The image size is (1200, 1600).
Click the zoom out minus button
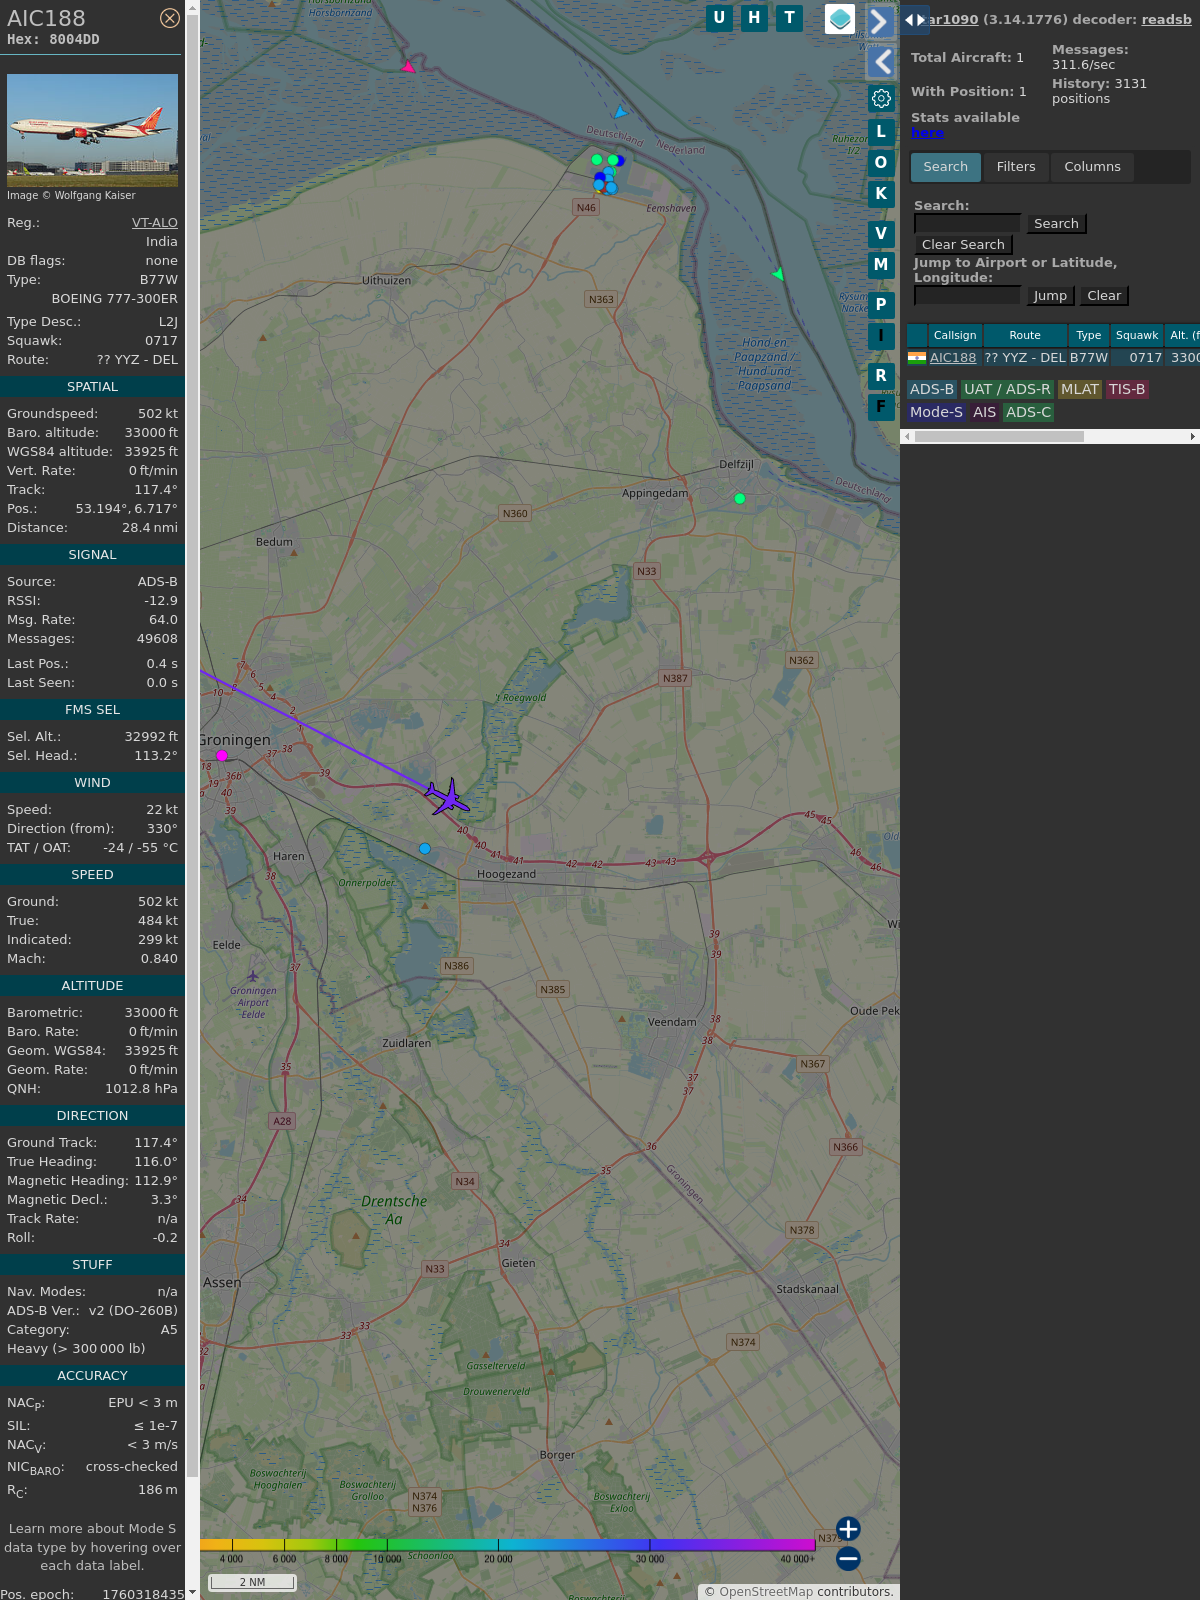coord(848,1558)
